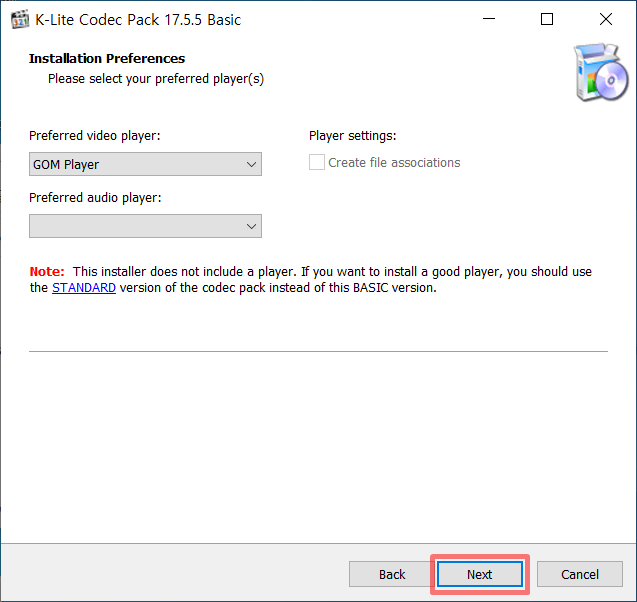Click the Installation Preferences heading
Screen dimensions: 637x602
tap(107, 58)
